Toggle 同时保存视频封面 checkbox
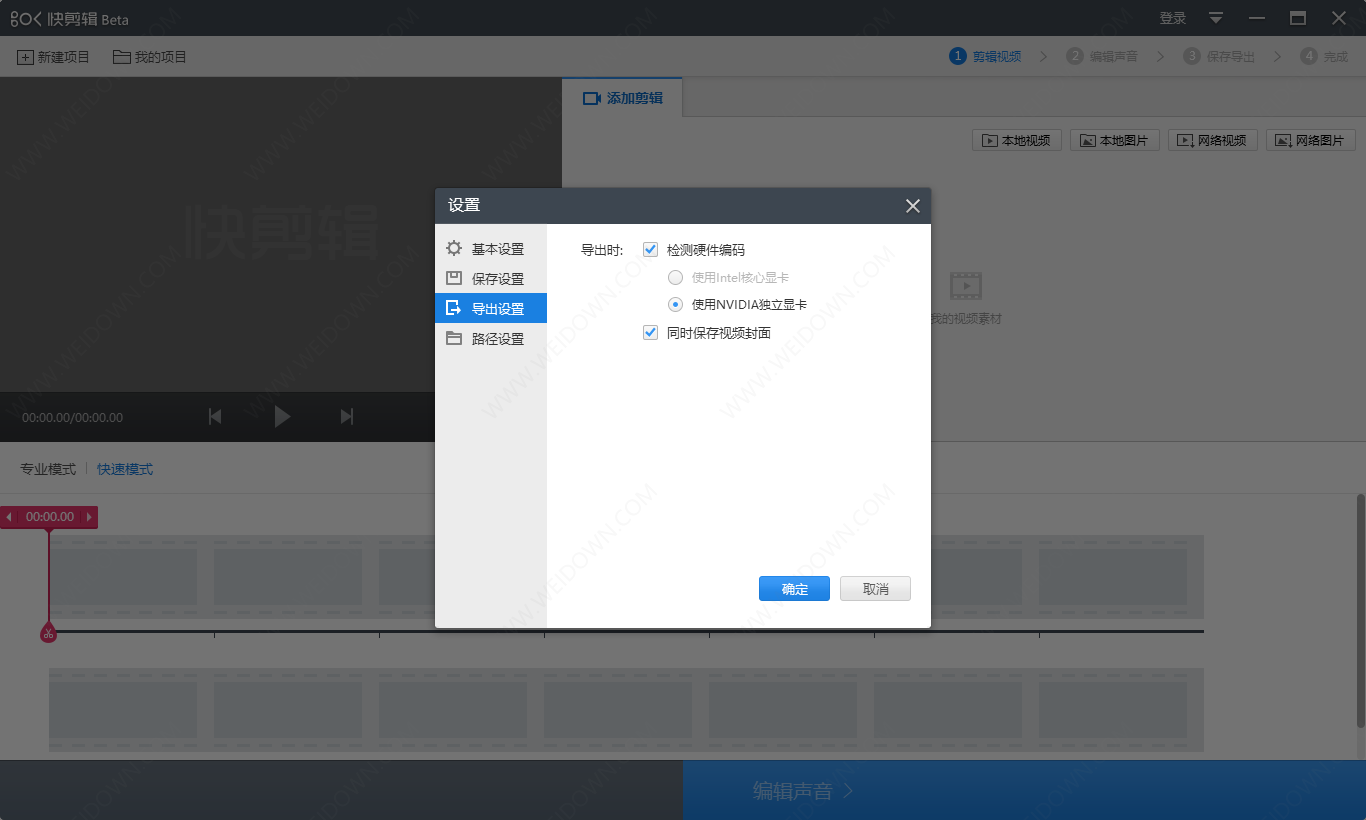 (x=650, y=333)
